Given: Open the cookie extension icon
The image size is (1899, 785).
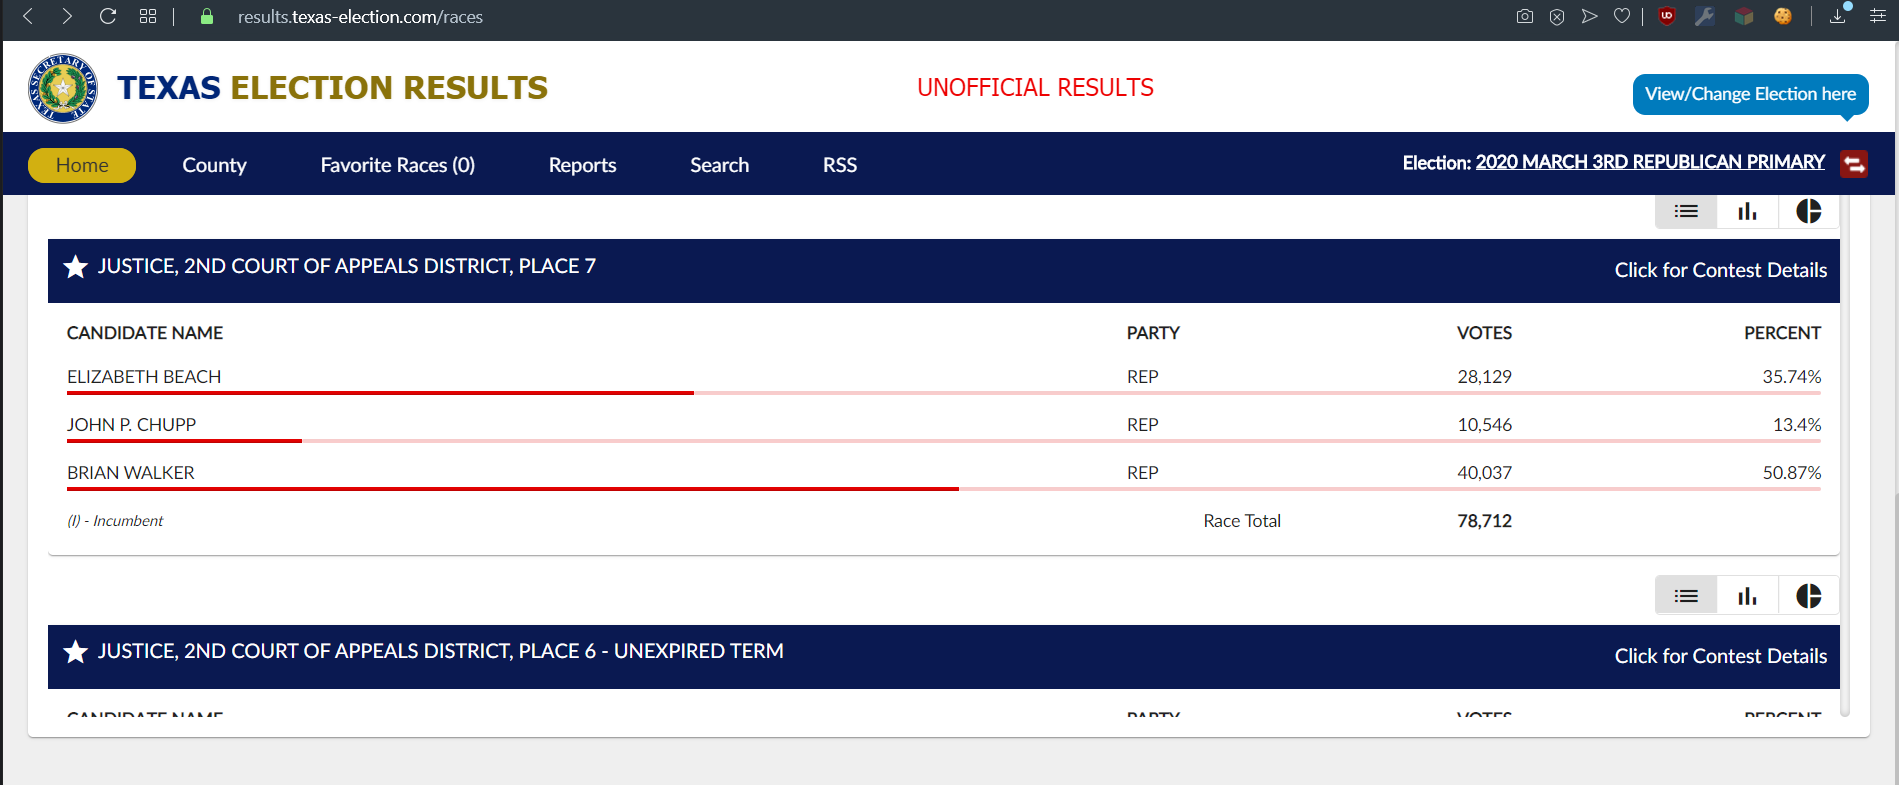Looking at the screenshot, I should pos(1783,16).
